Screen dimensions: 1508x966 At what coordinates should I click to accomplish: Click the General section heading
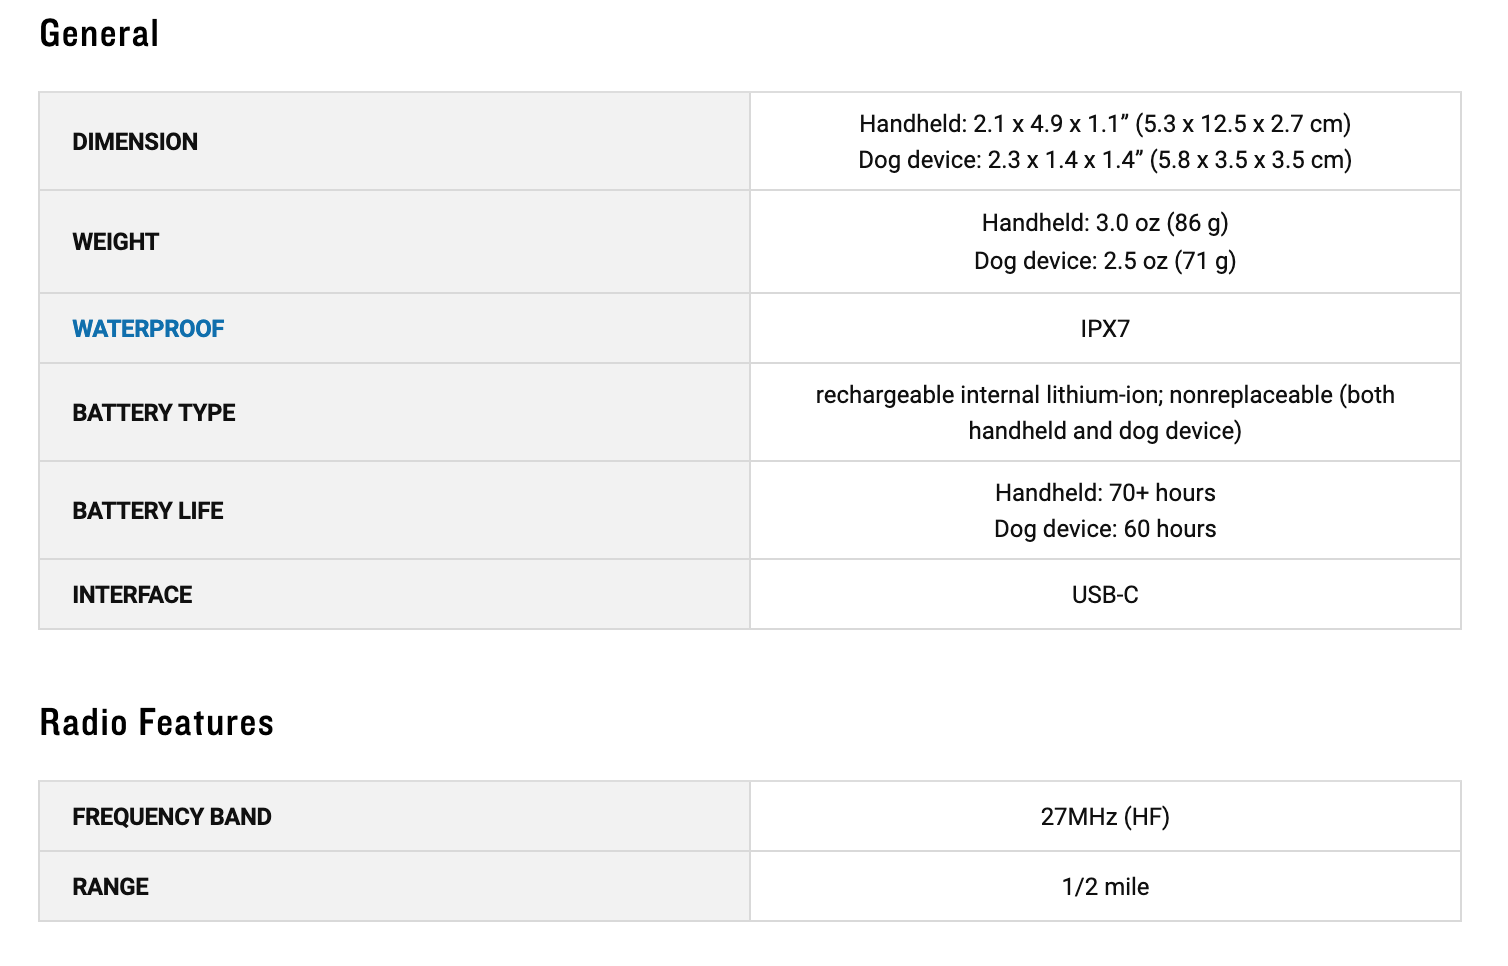(x=99, y=34)
